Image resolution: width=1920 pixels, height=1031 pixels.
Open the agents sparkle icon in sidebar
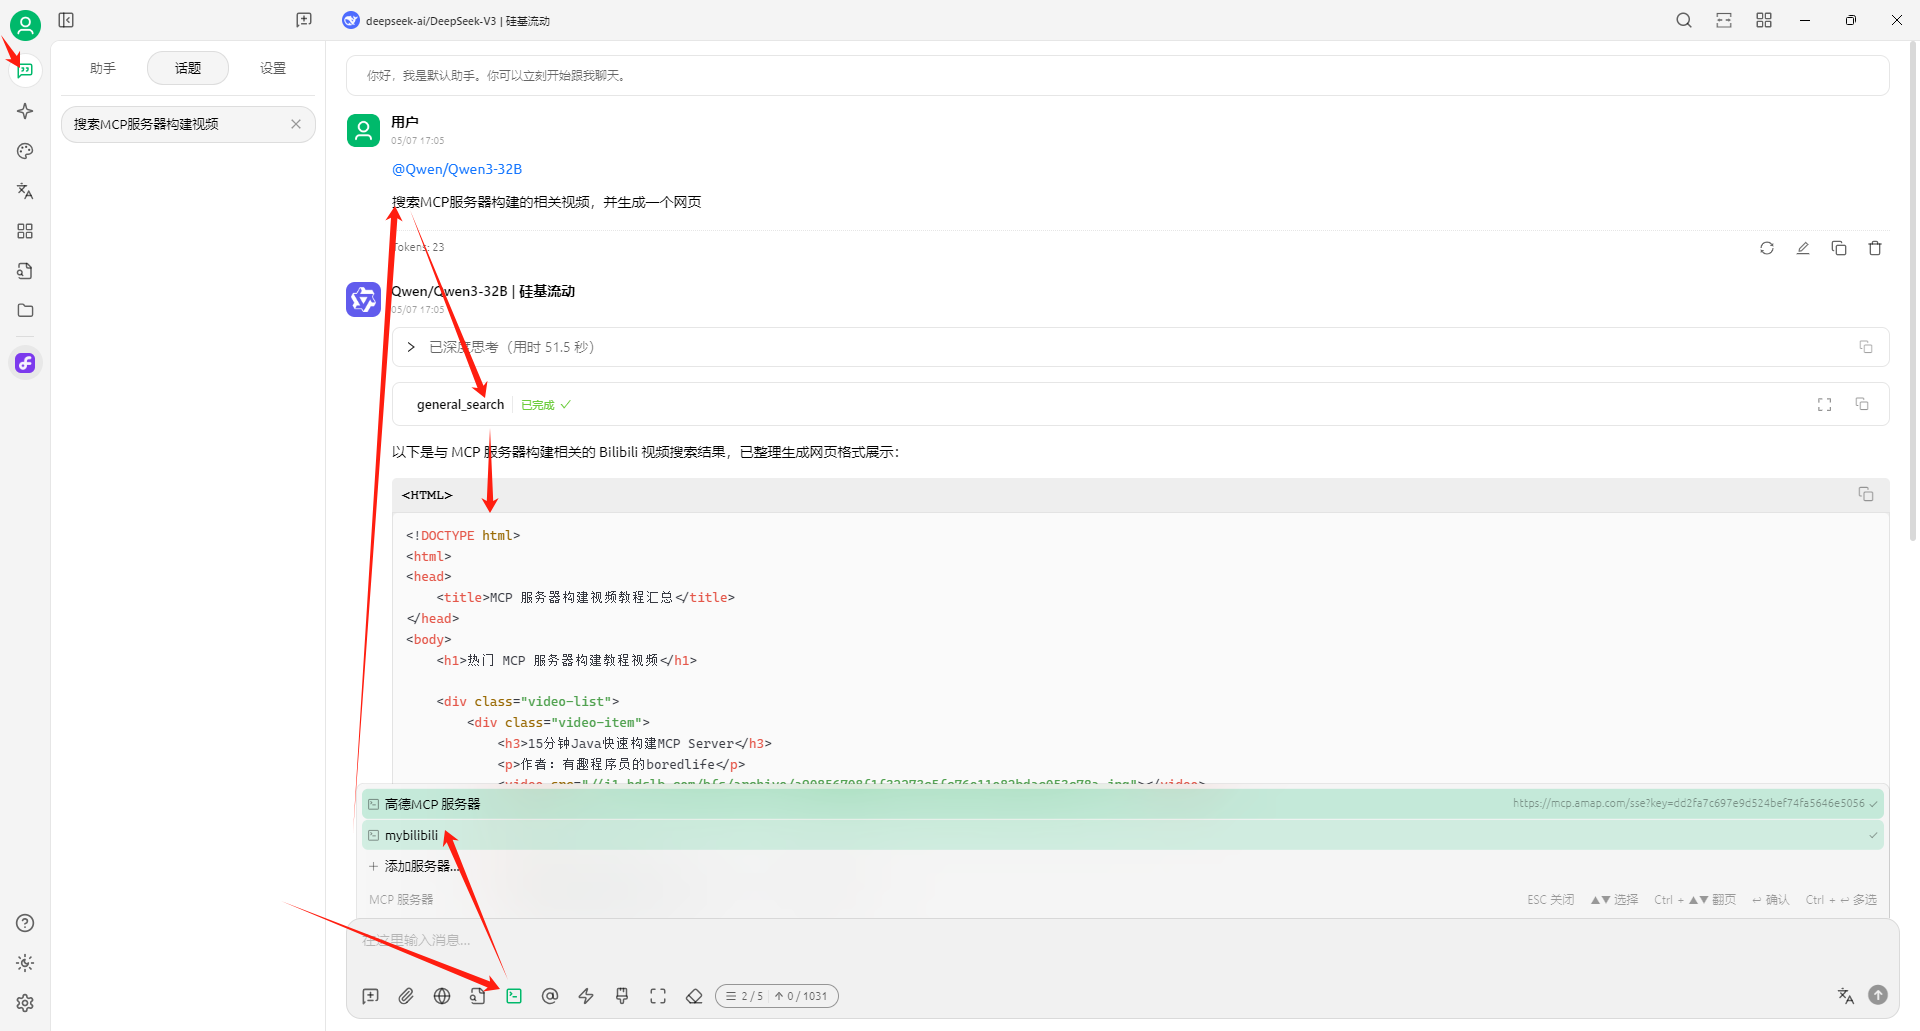25,111
